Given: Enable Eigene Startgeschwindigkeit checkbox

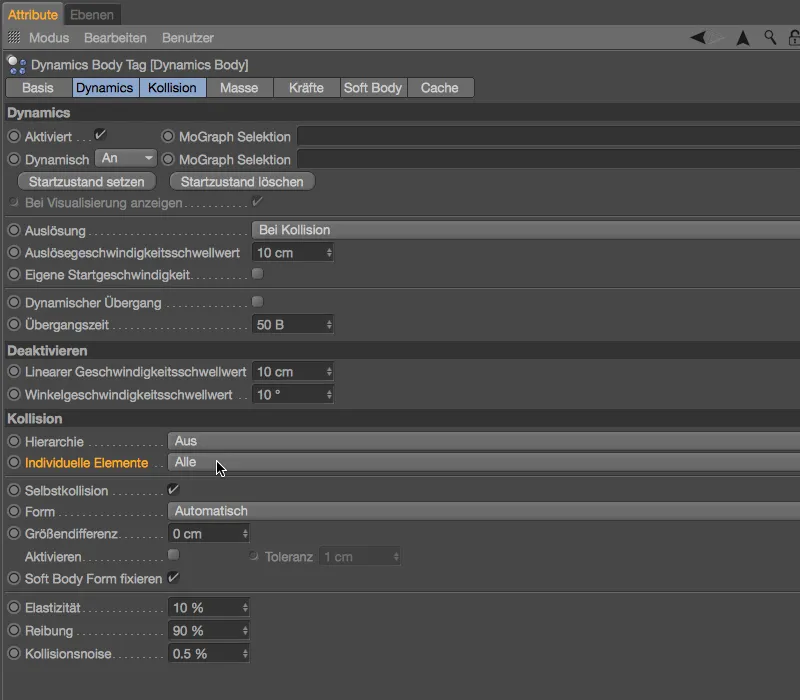Looking at the screenshot, I should (x=257, y=274).
